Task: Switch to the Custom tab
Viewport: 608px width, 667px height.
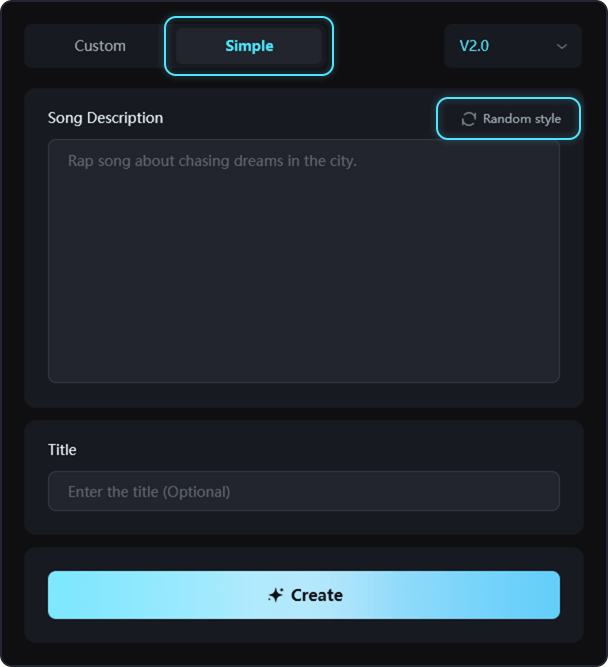Action: (100, 46)
